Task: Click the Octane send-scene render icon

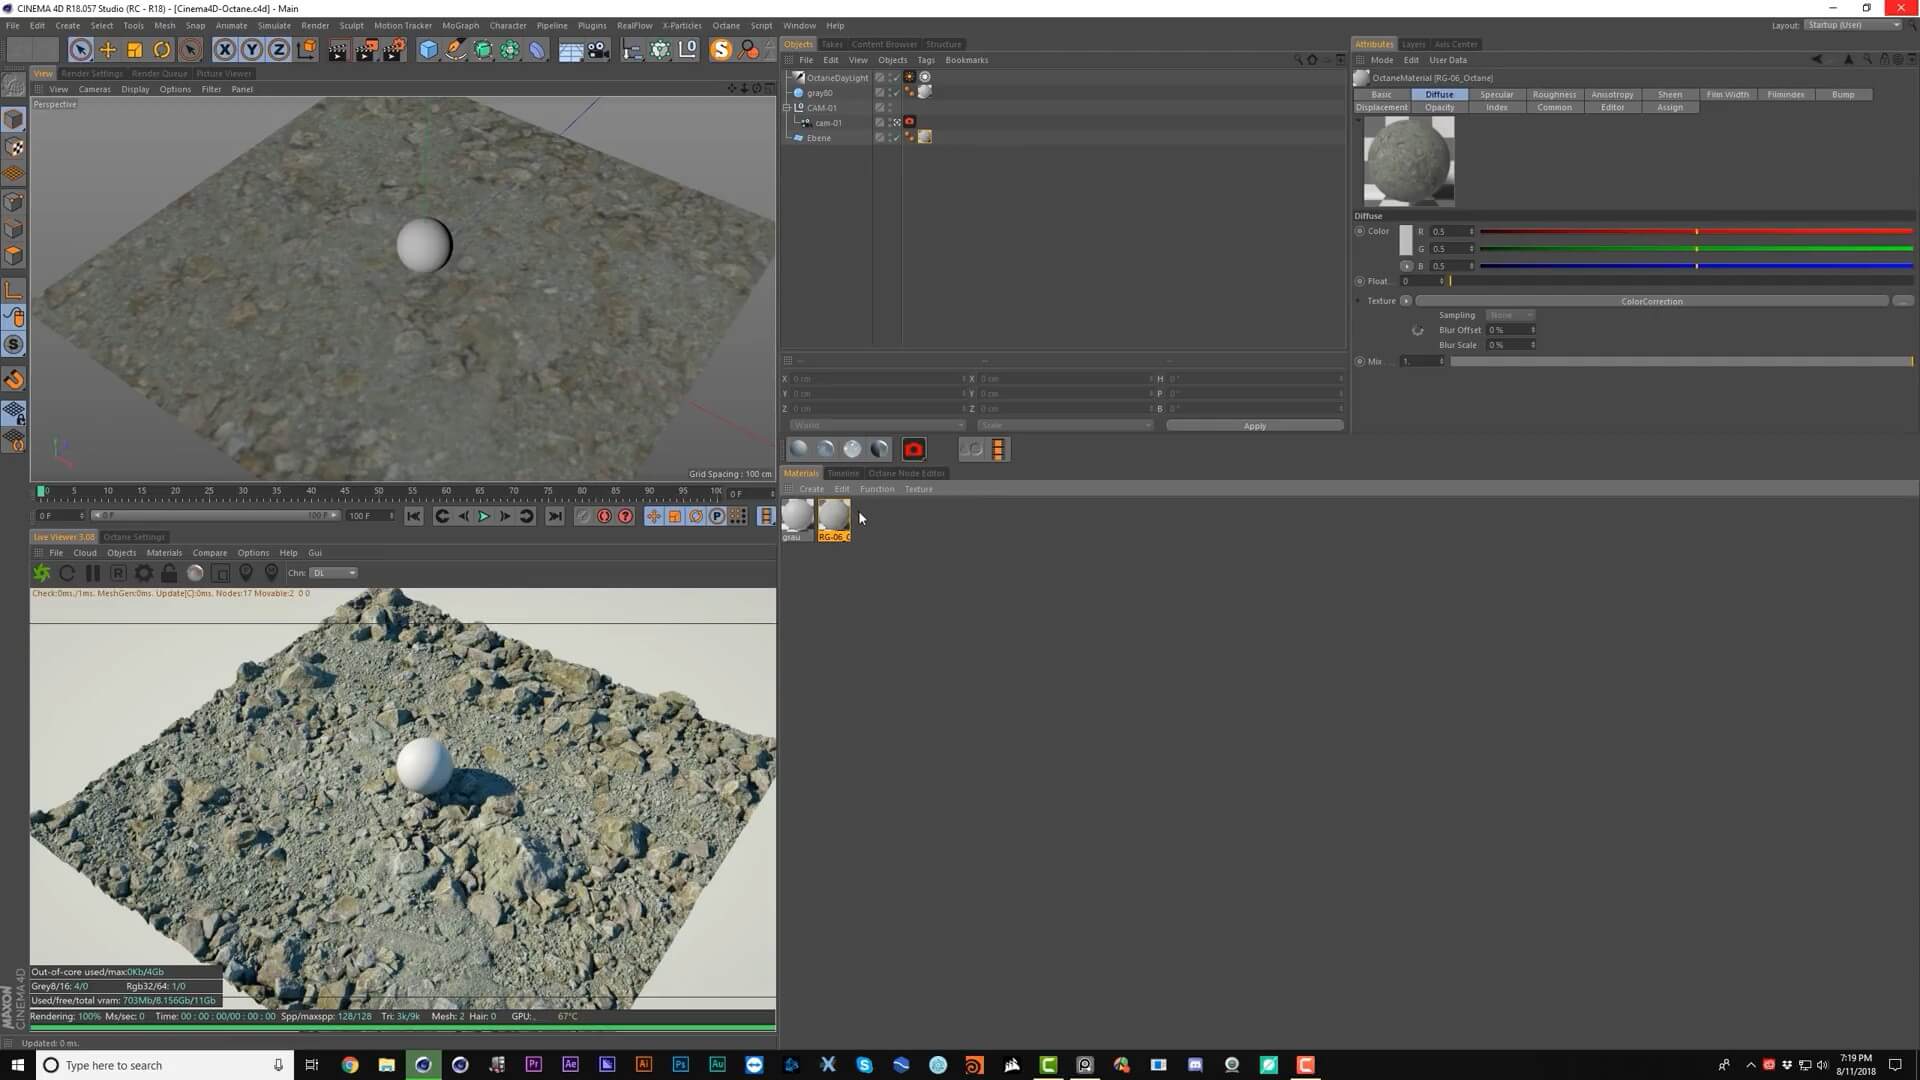Action: (42, 573)
